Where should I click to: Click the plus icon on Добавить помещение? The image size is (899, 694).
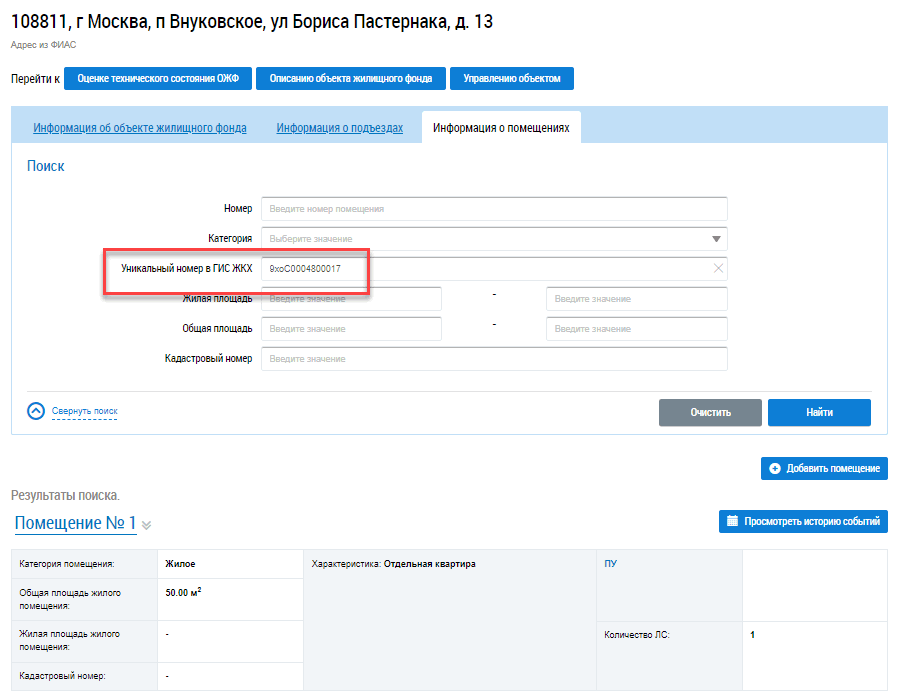775,469
